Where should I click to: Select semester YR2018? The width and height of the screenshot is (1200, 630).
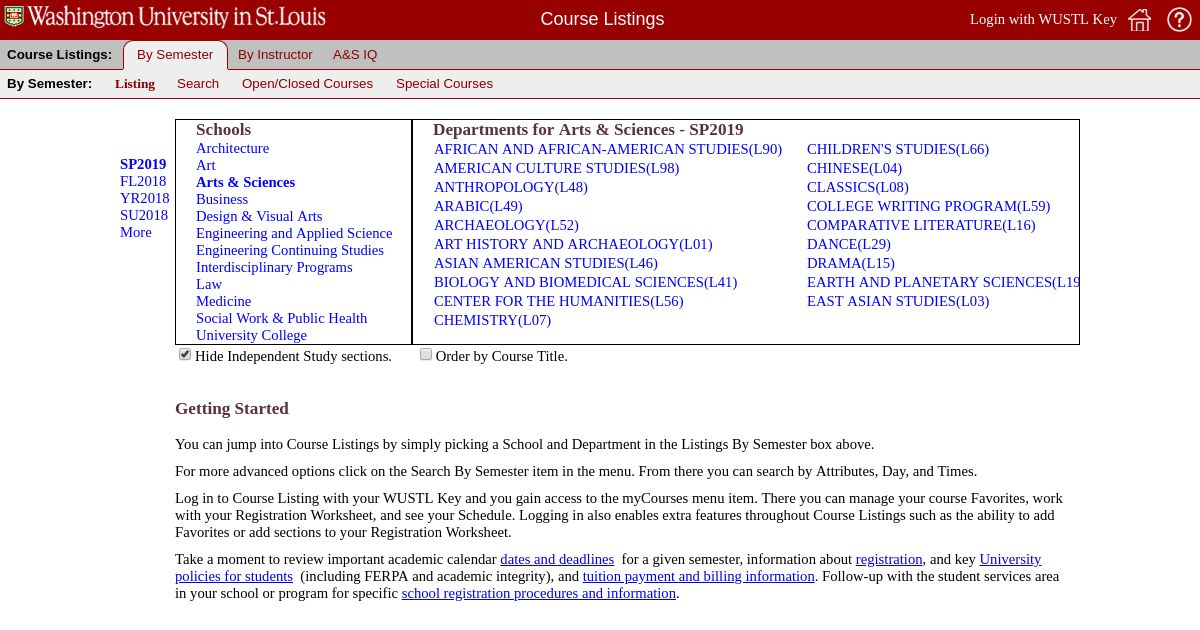tap(144, 198)
